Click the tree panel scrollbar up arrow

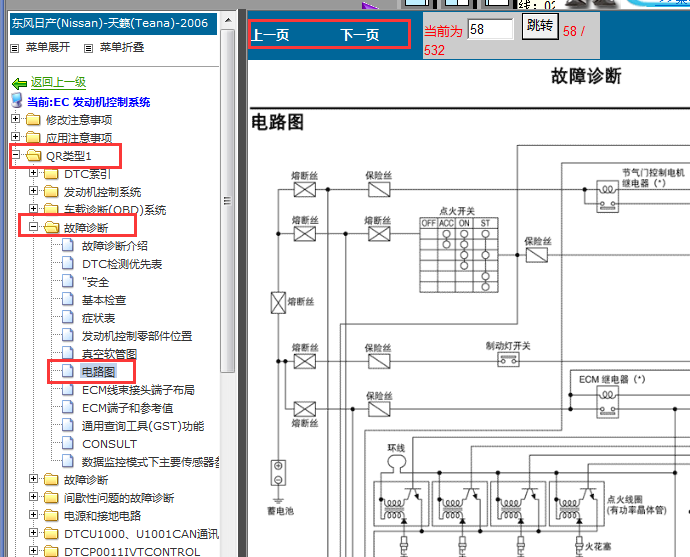coord(228,20)
